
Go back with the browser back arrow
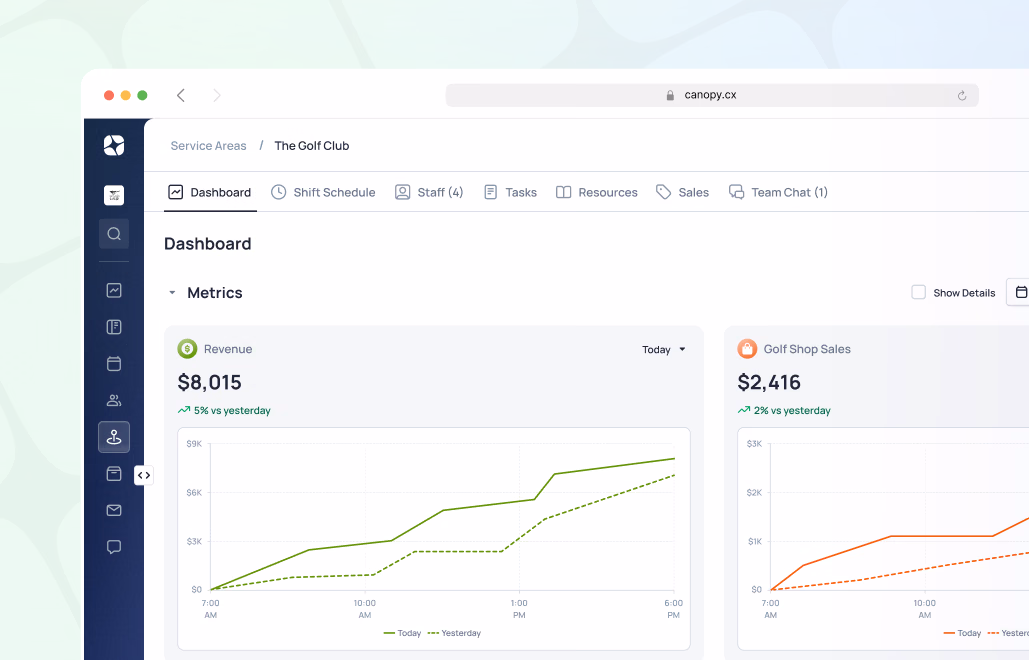180,95
